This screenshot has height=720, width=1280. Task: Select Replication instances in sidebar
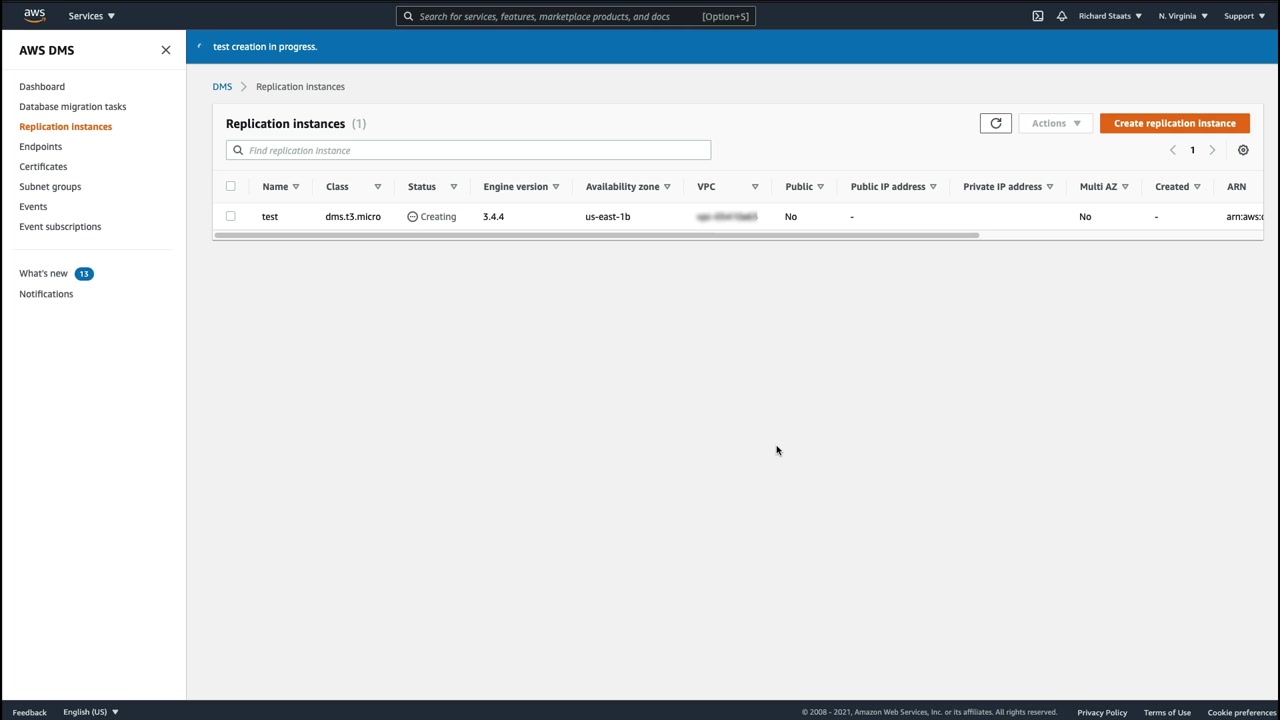pyautogui.click(x=66, y=127)
